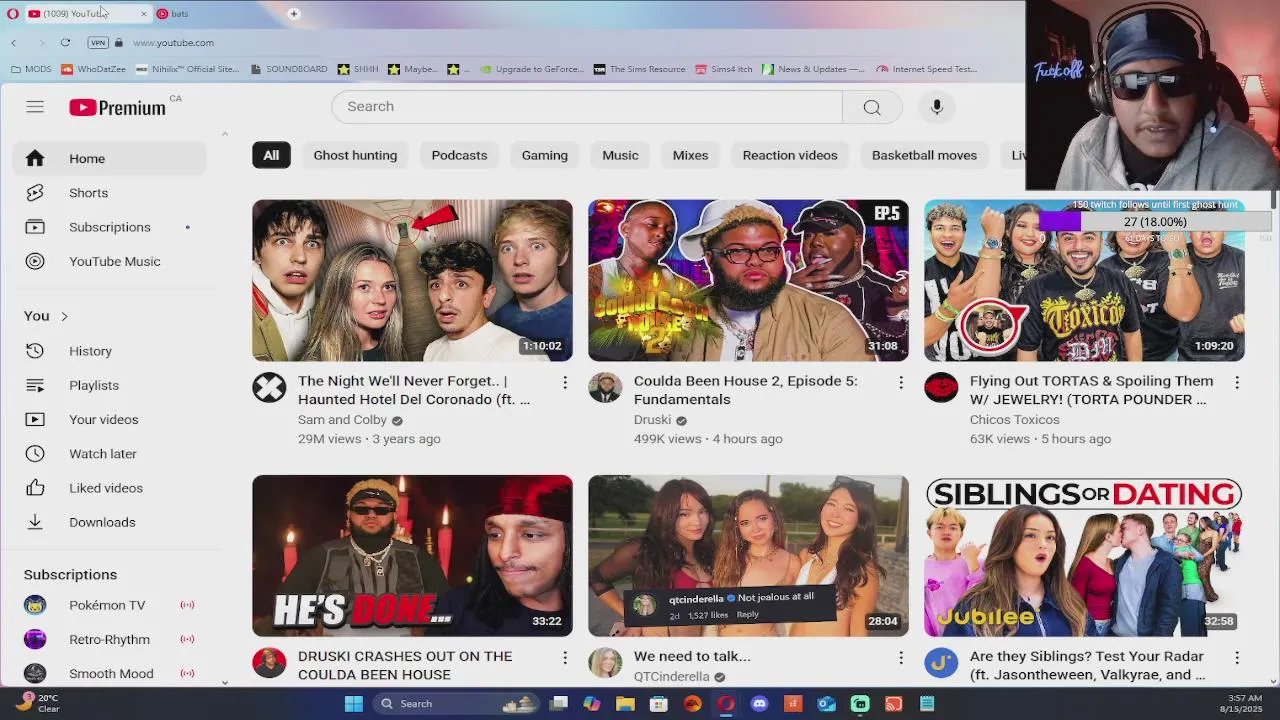The image size is (1280, 720).
Task: Open QTCinderella channel name link
Action: pos(672,677)
